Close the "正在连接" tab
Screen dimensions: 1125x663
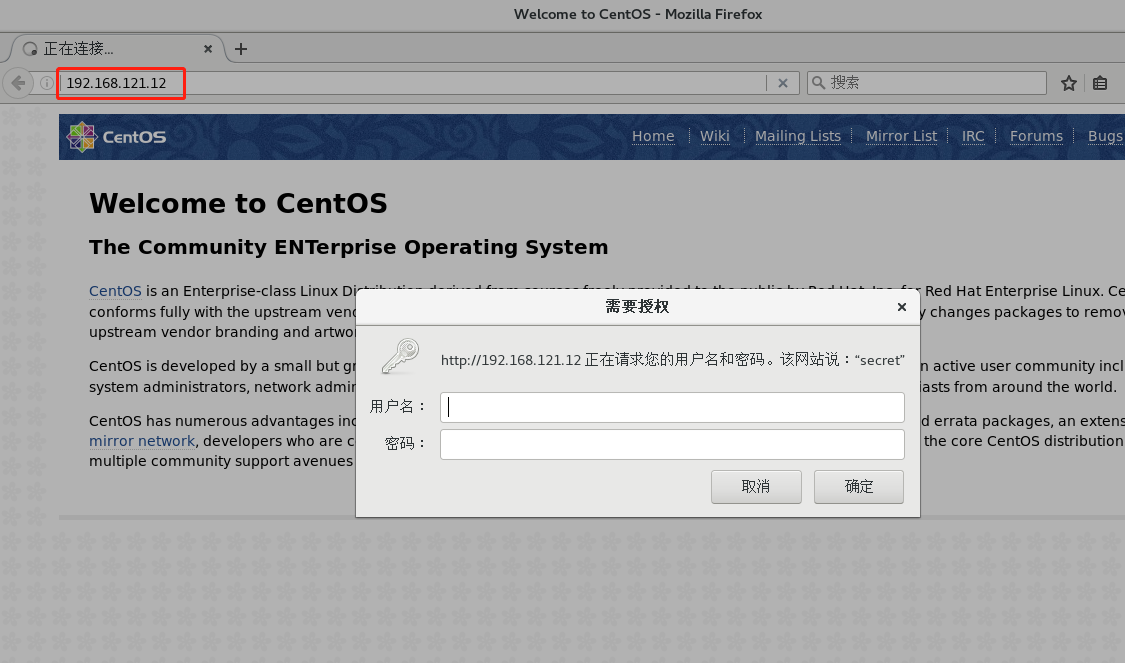(x=208, y=49)
